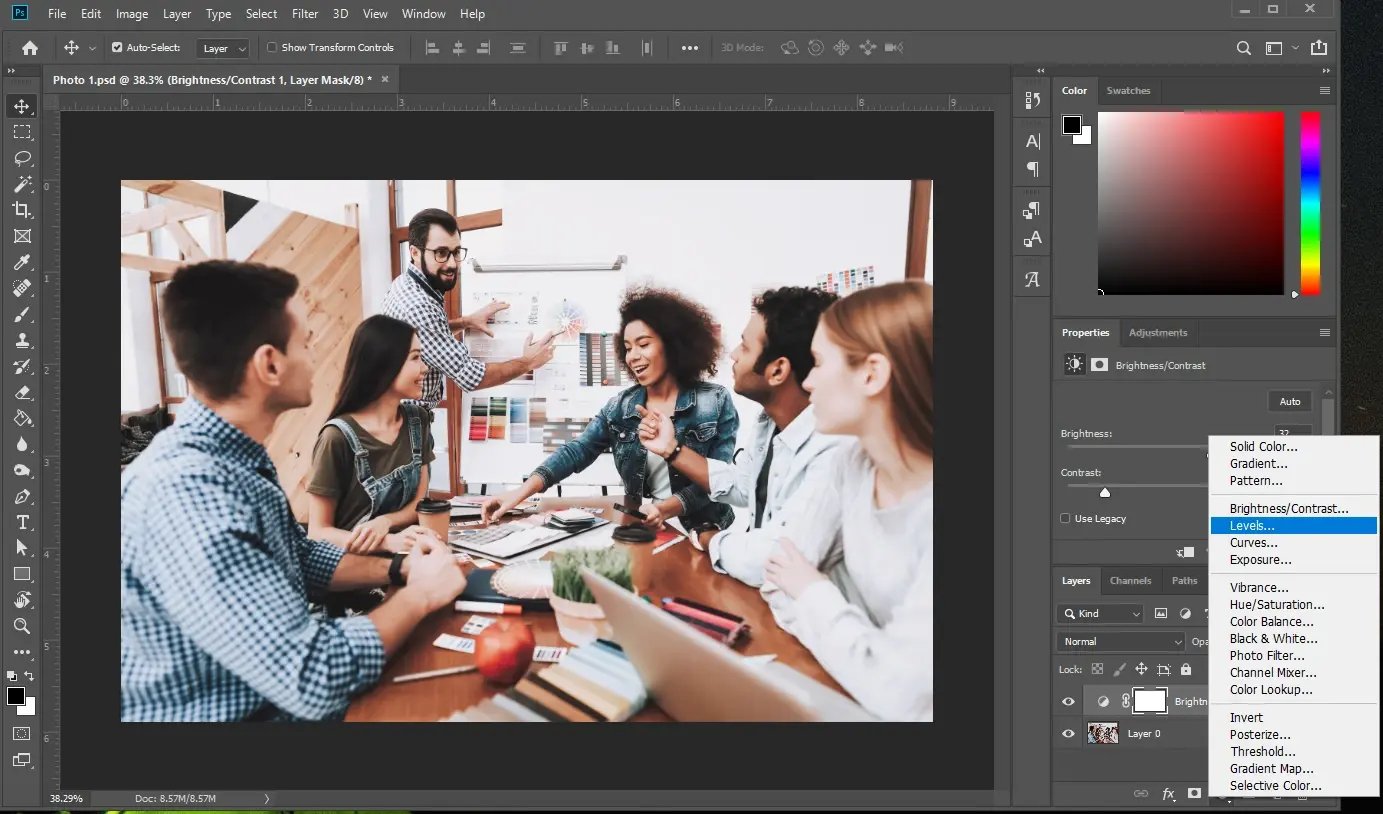
Task: Hide Layer 0 using eye icon
Action: coord(1068,733)
